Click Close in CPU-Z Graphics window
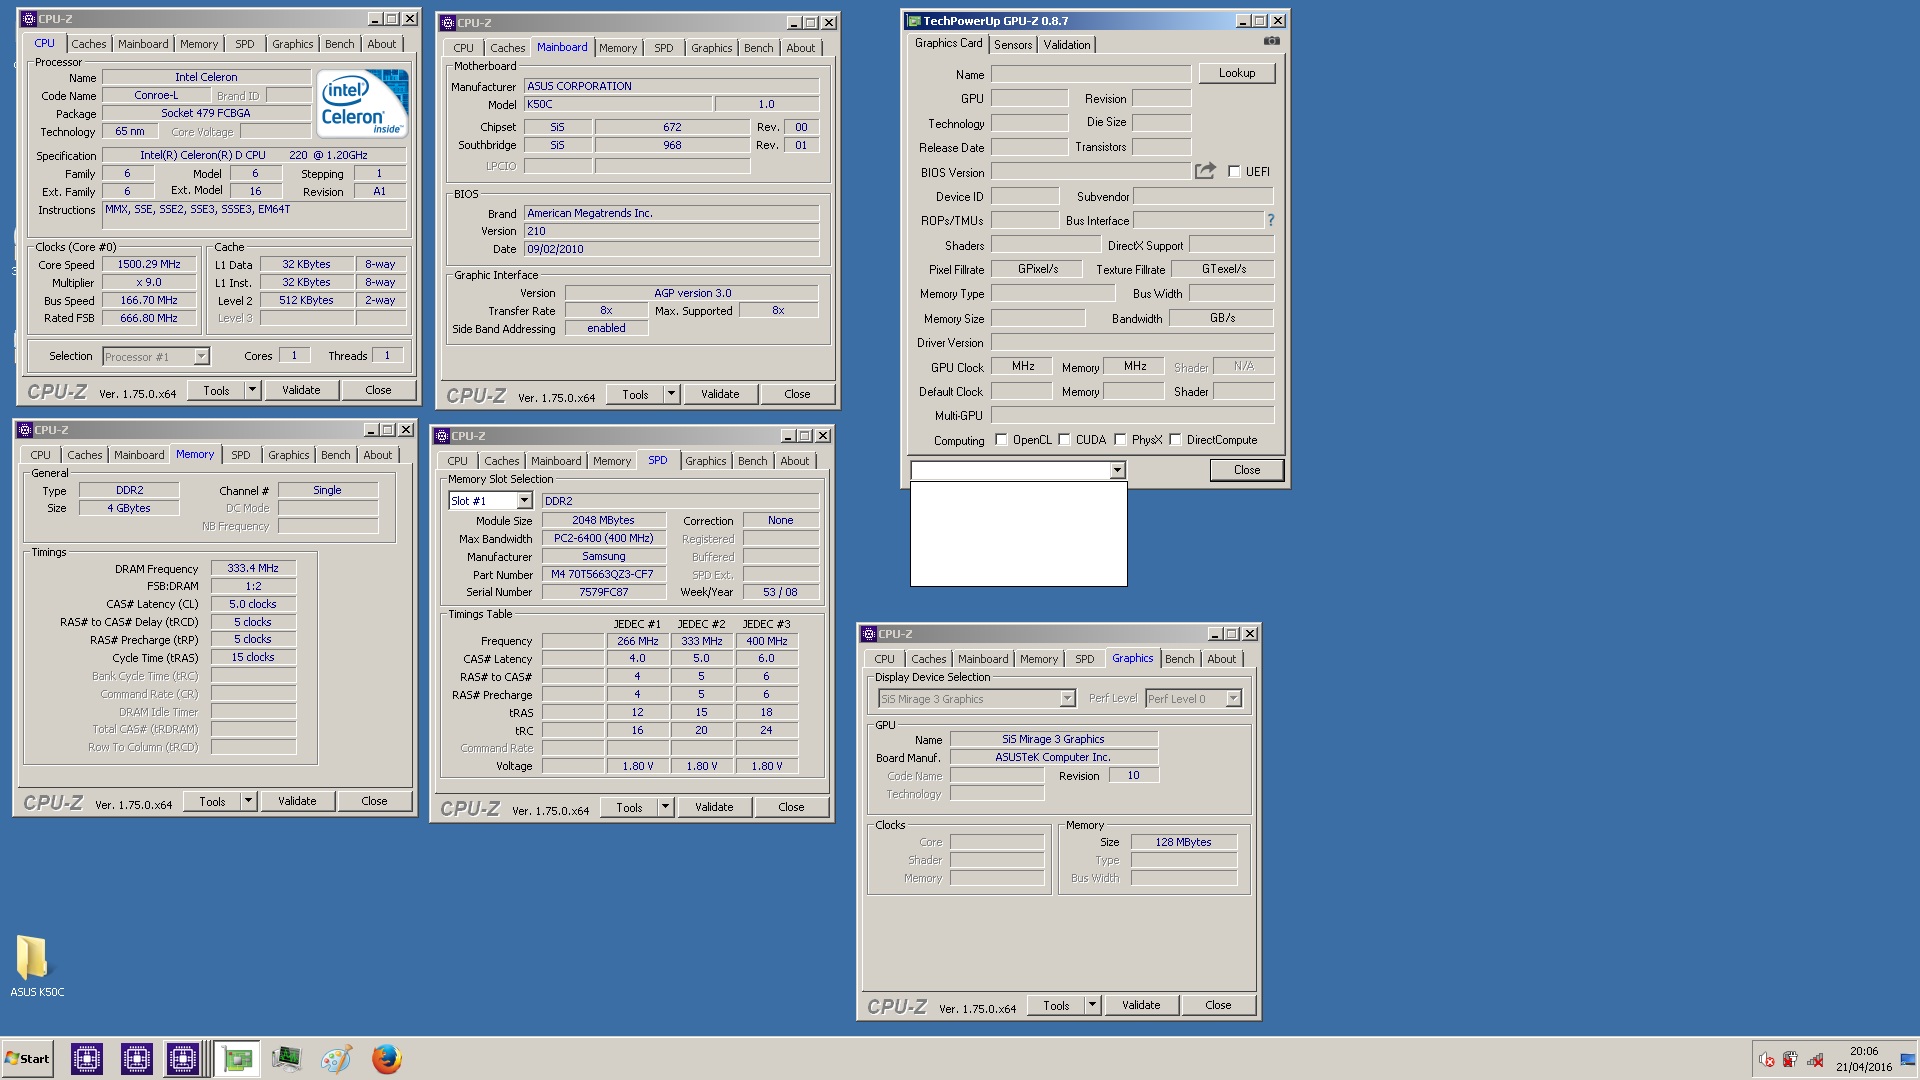 pos(1218,1005)
